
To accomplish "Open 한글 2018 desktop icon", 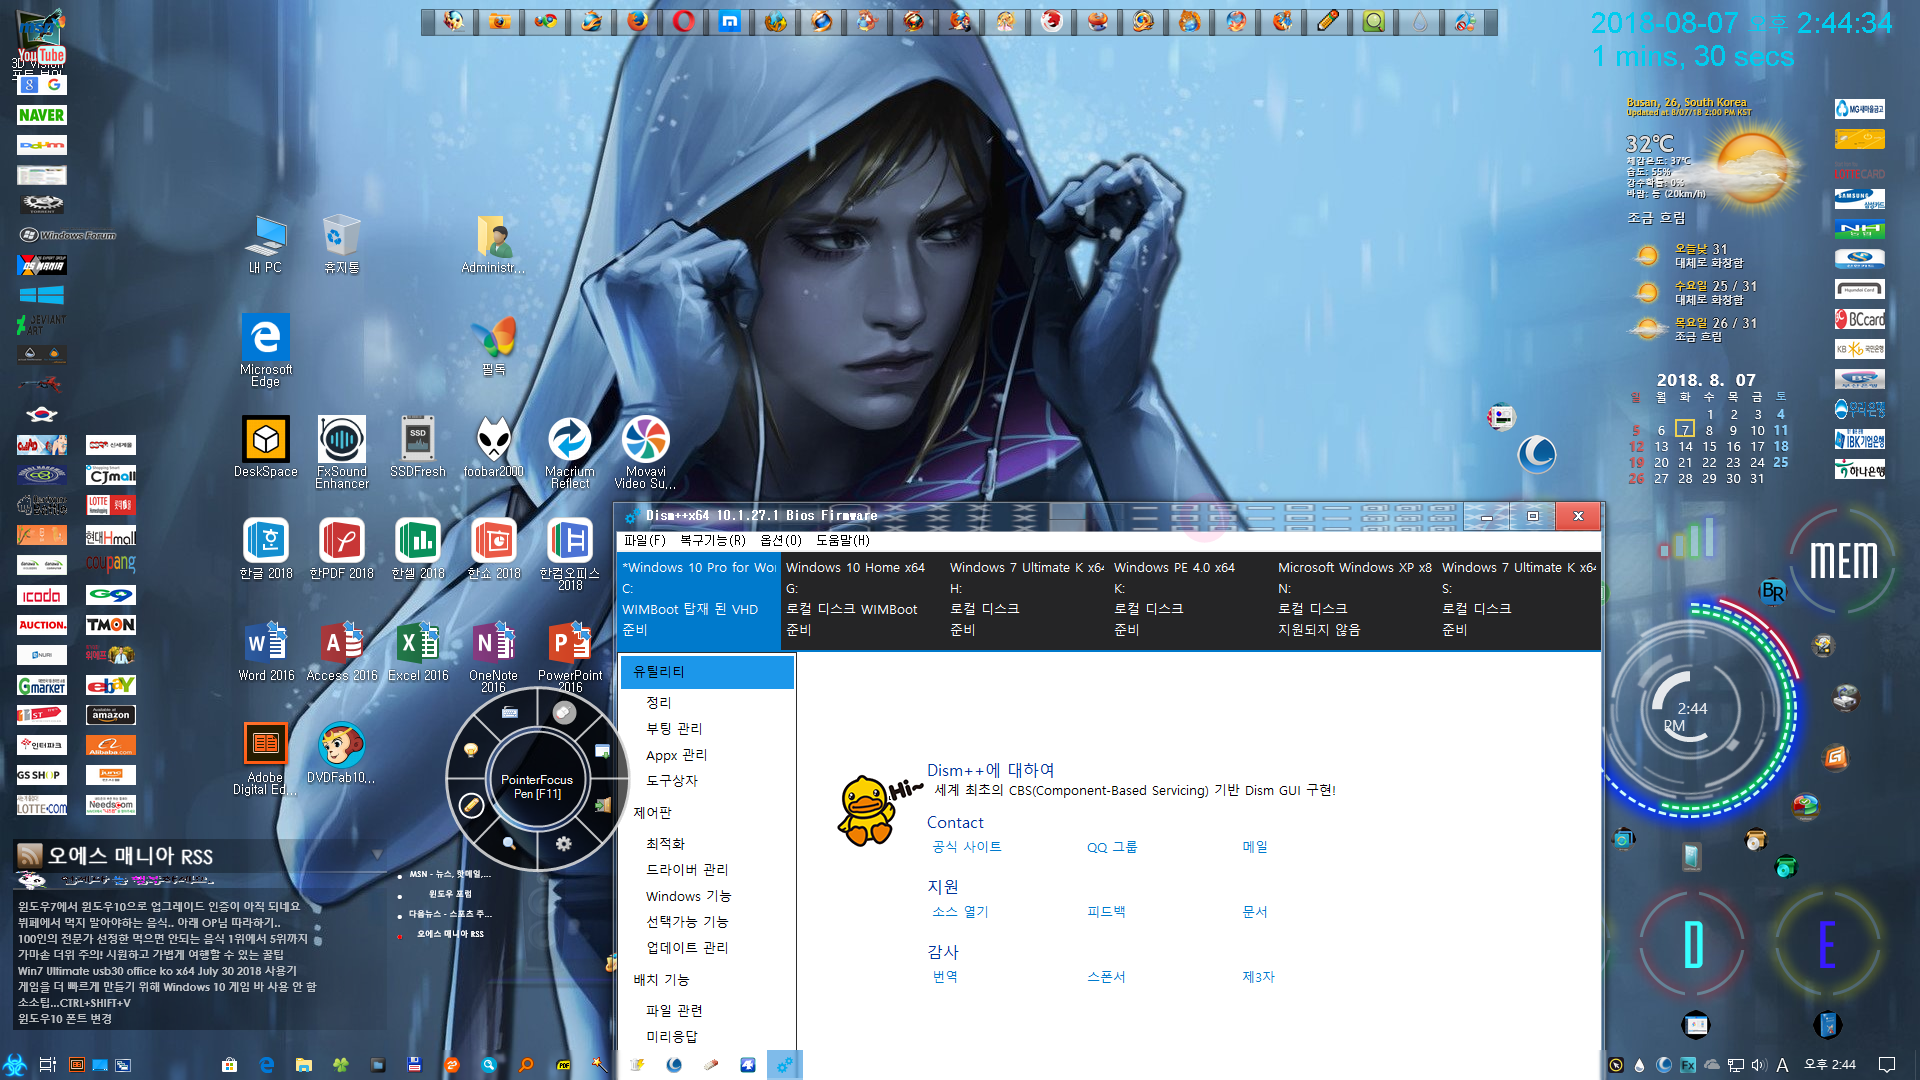I will point(266,550).
